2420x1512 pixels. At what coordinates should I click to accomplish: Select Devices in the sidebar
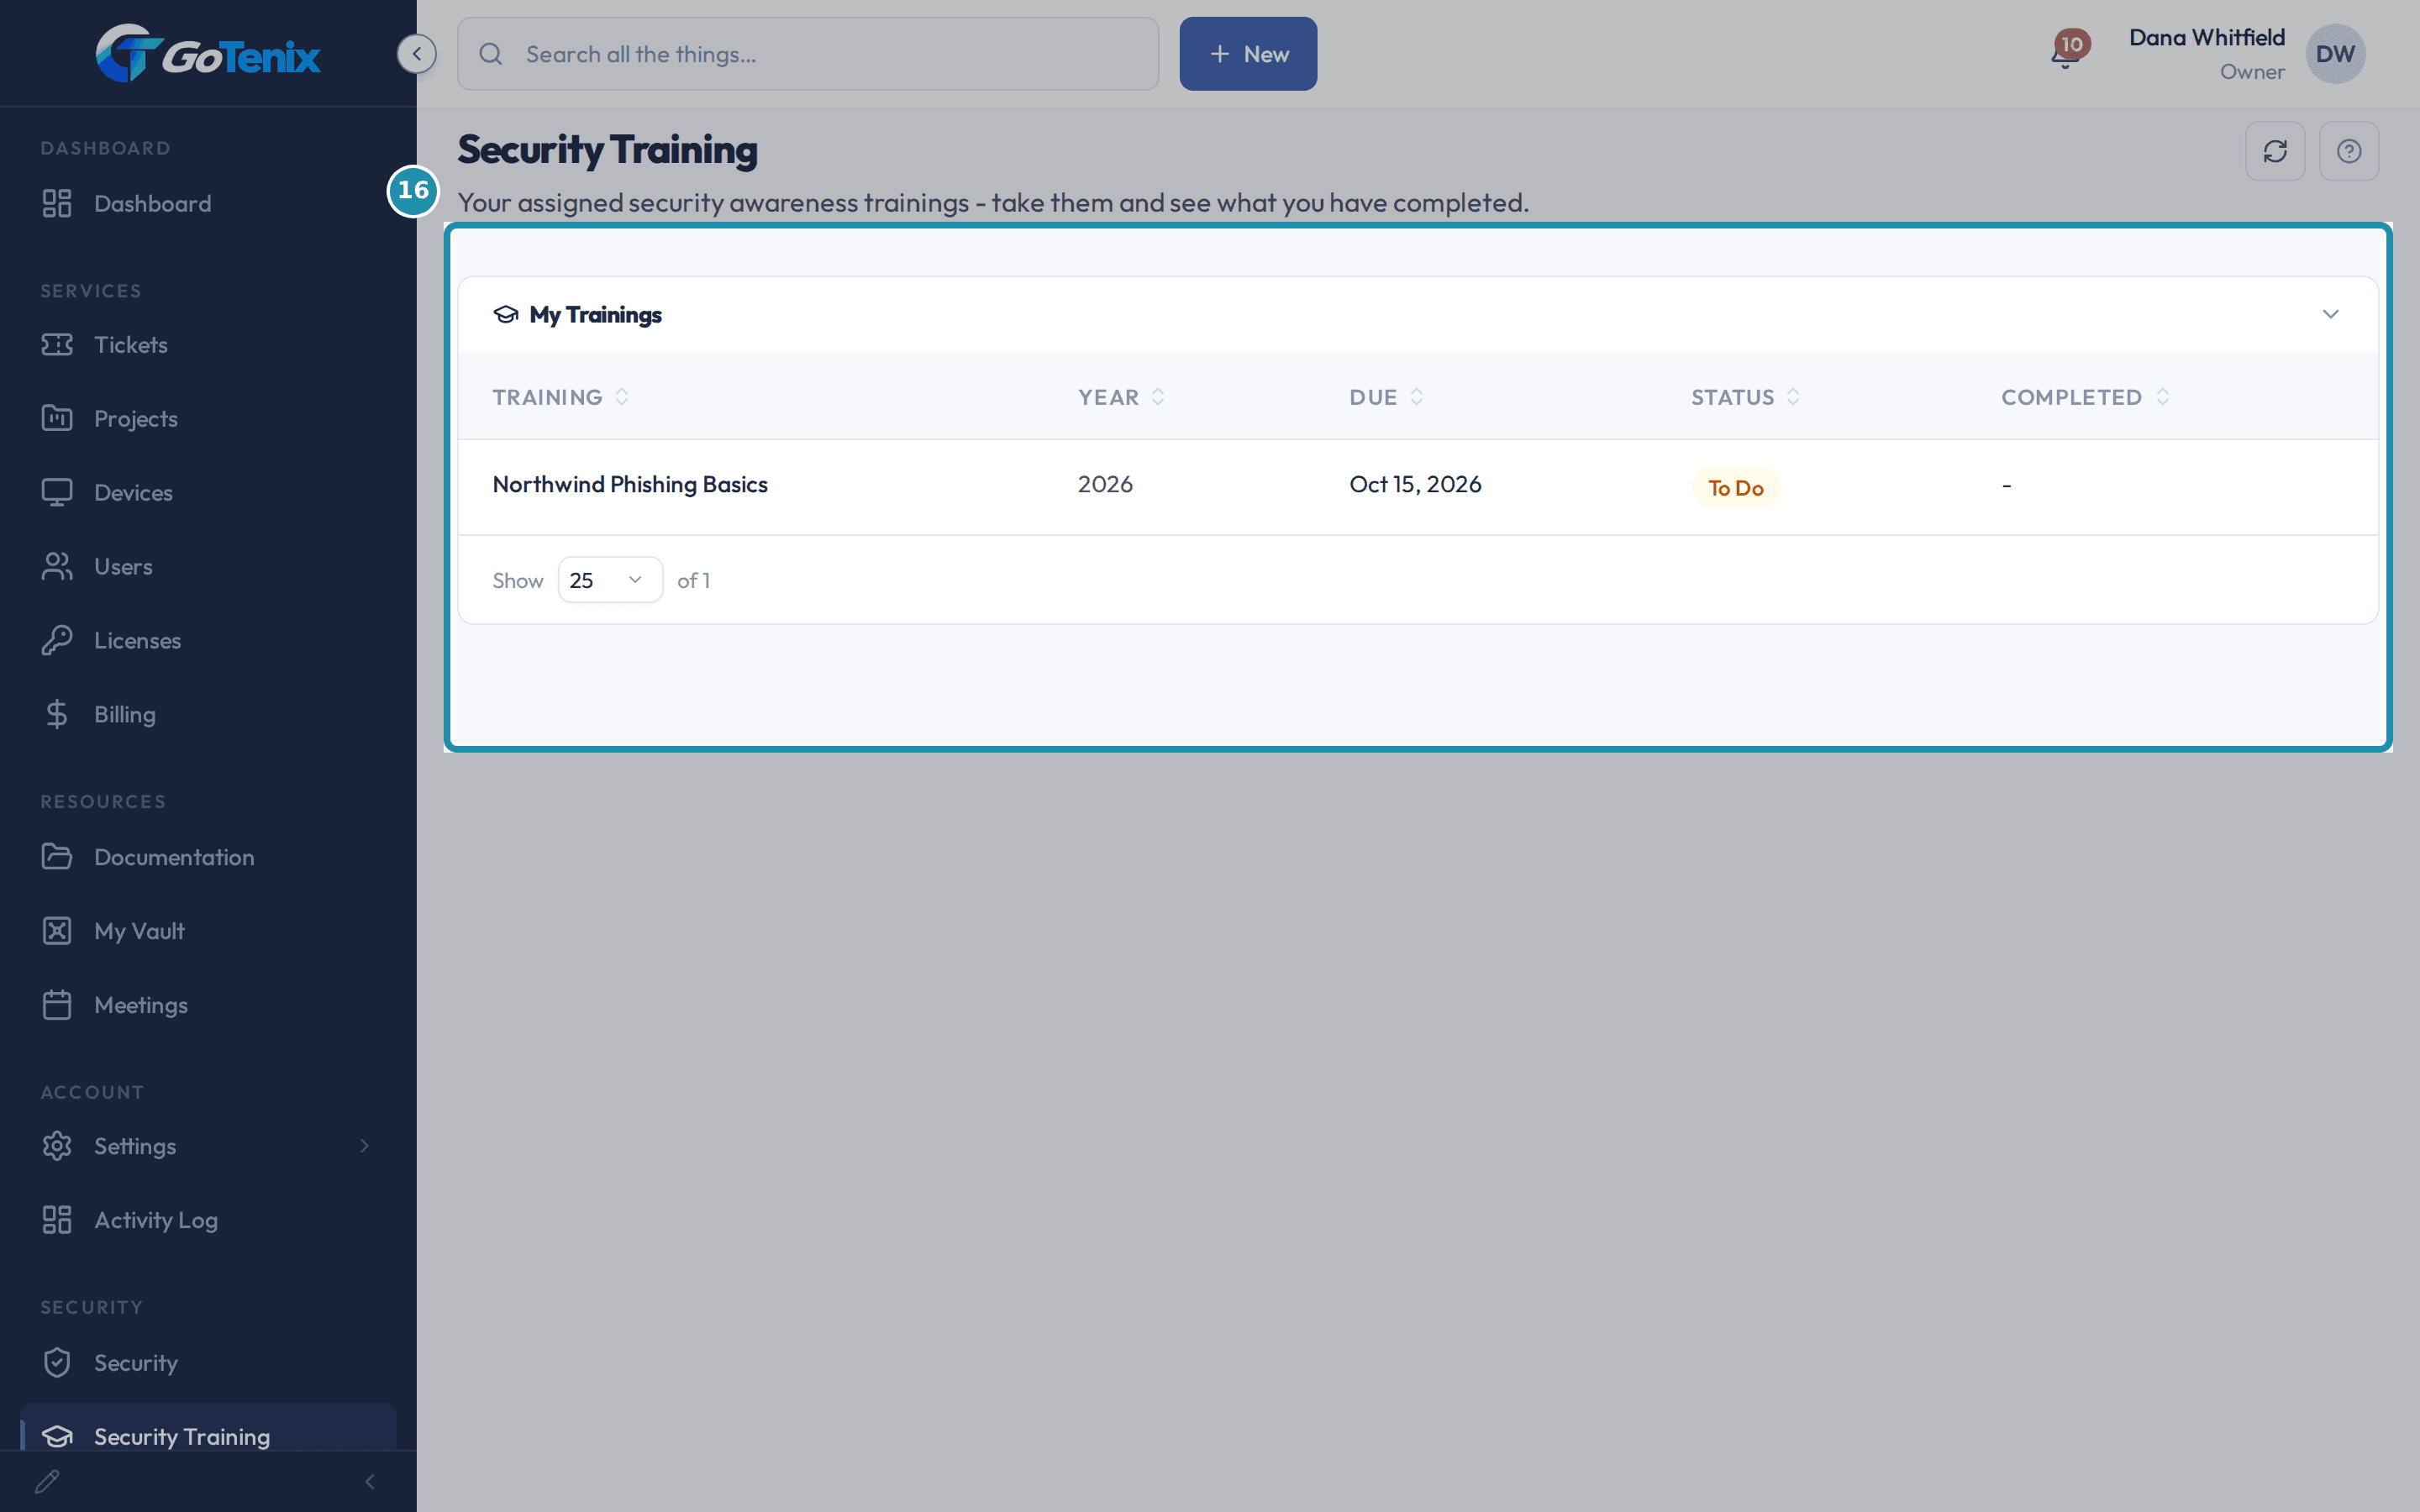208,493
